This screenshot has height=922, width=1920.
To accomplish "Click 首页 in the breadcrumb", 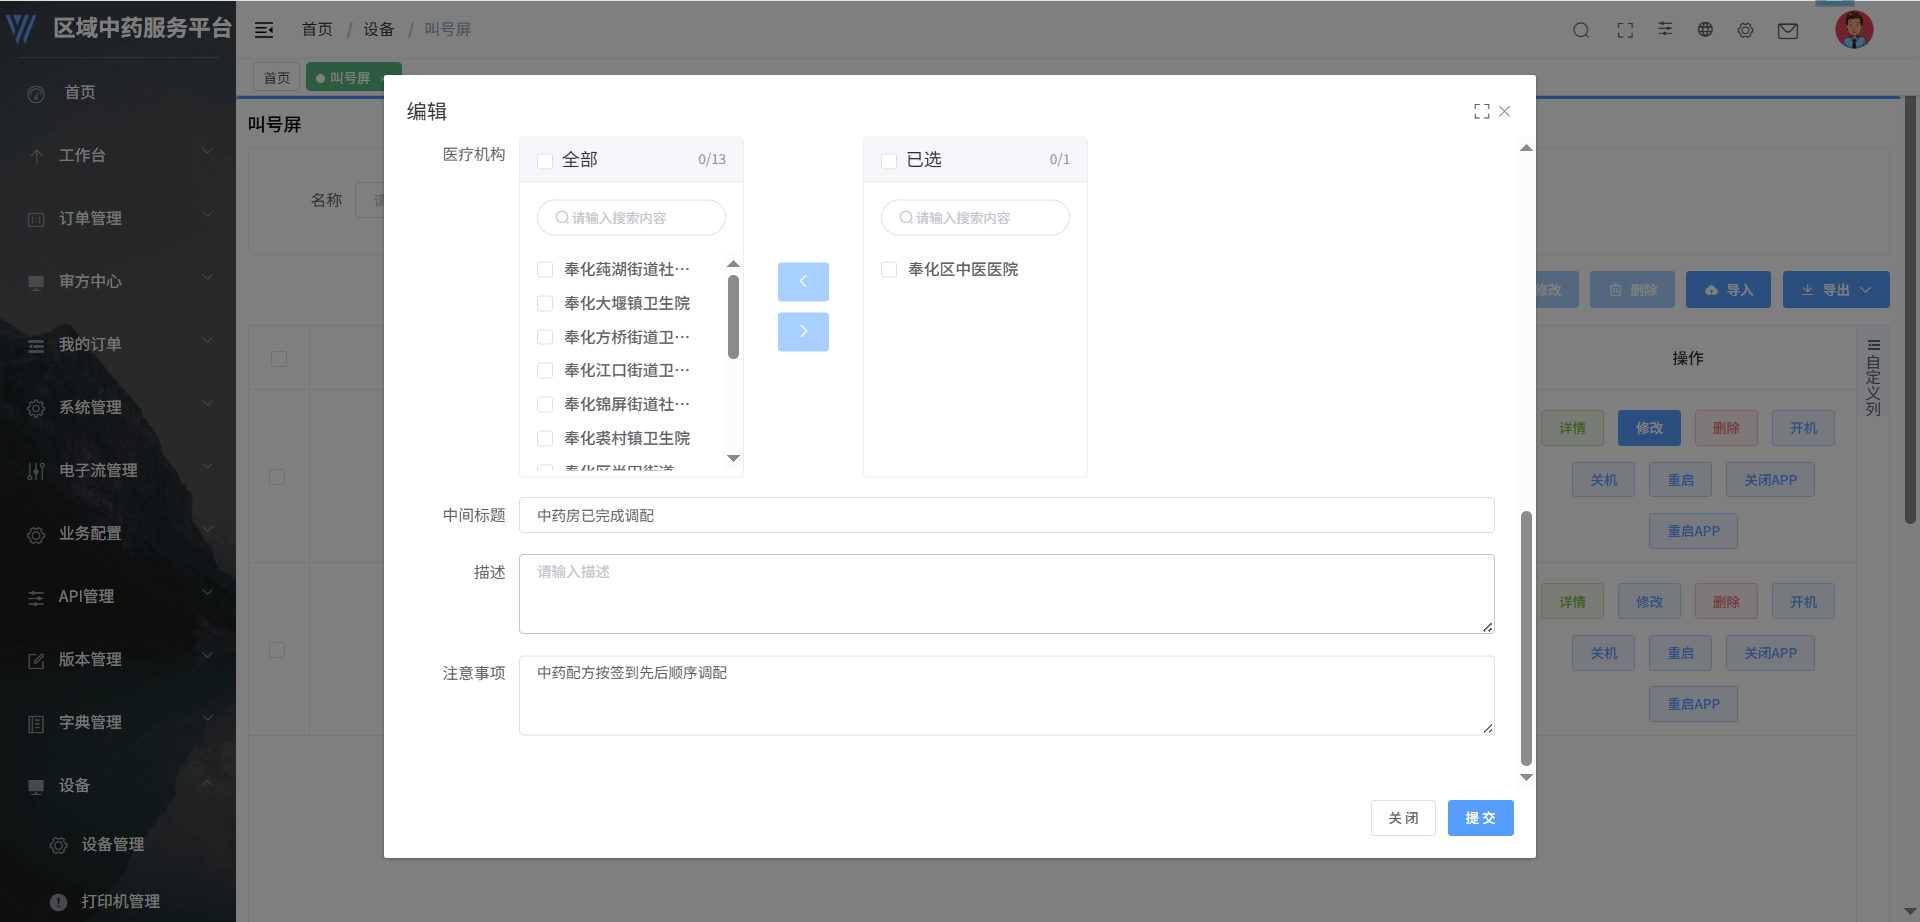I will coord(317,30).
